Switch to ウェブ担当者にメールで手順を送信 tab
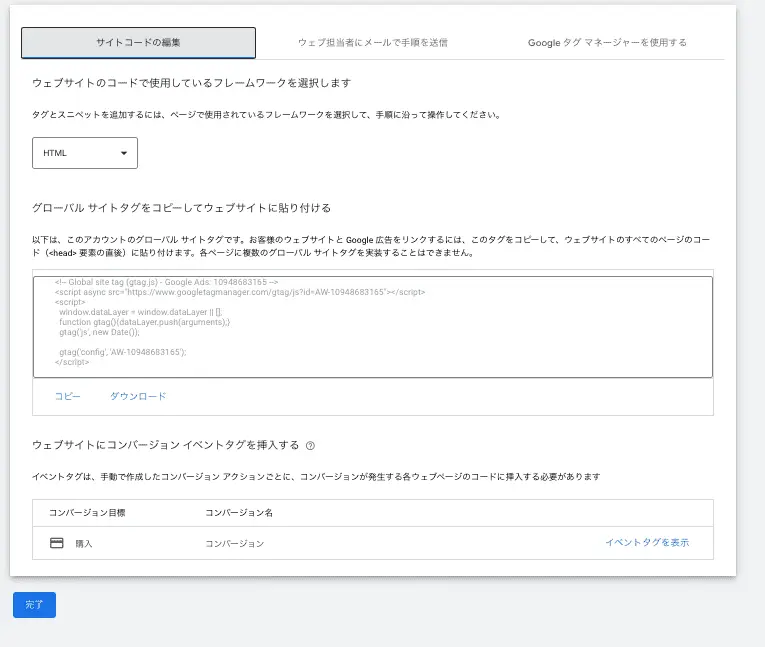 pos(373,42)
